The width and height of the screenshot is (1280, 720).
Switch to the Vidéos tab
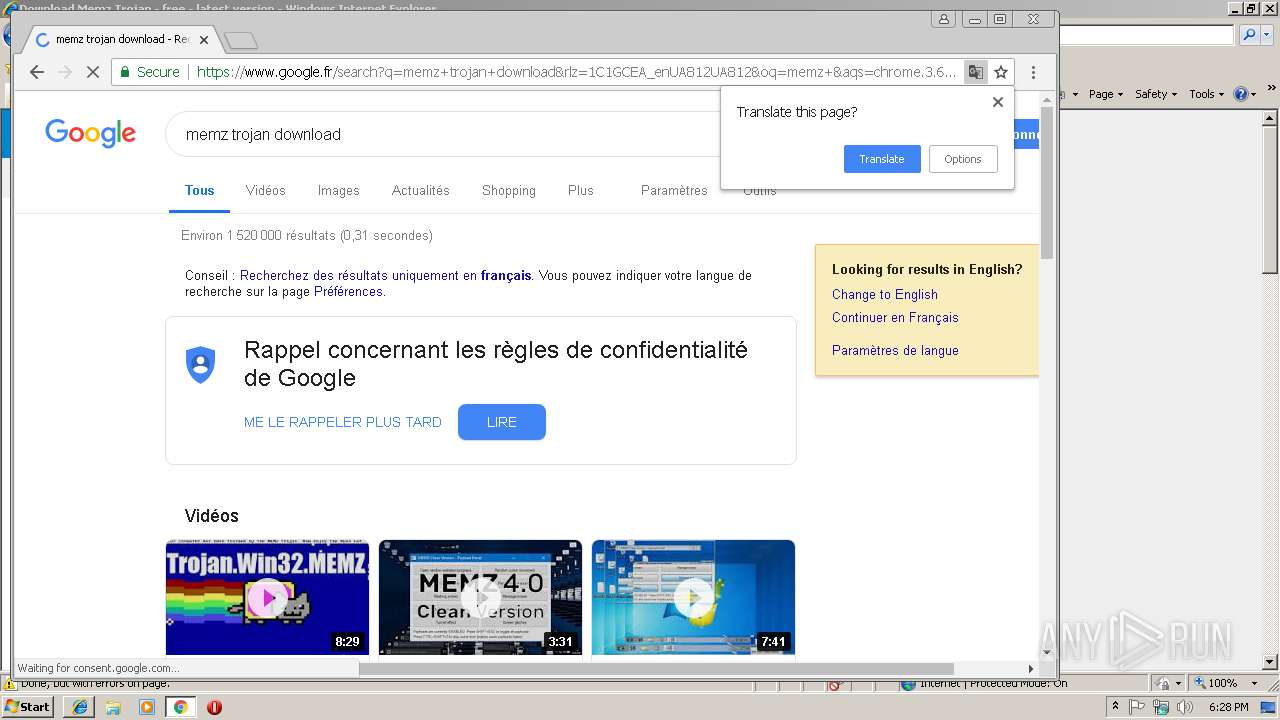[266, 190]
